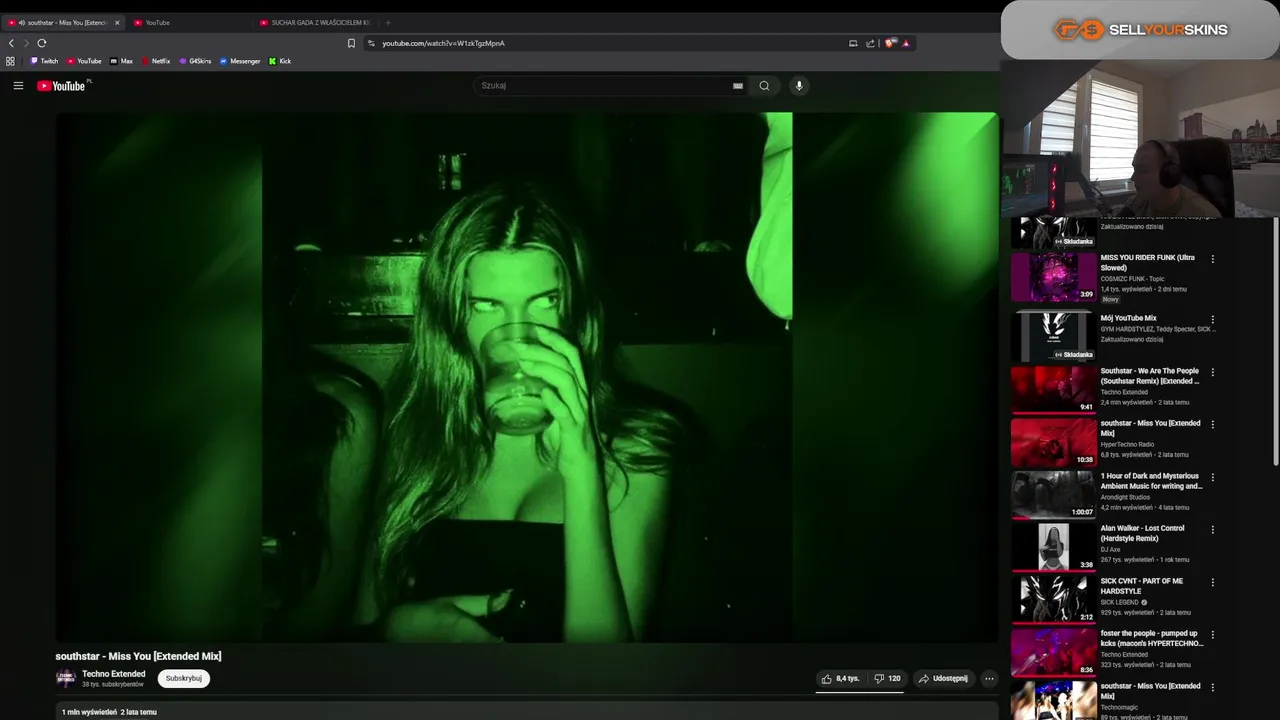Open the foster the people 8:26 thumbnail
Viewport: 1280px width, 720px height.
[1053, 652]
